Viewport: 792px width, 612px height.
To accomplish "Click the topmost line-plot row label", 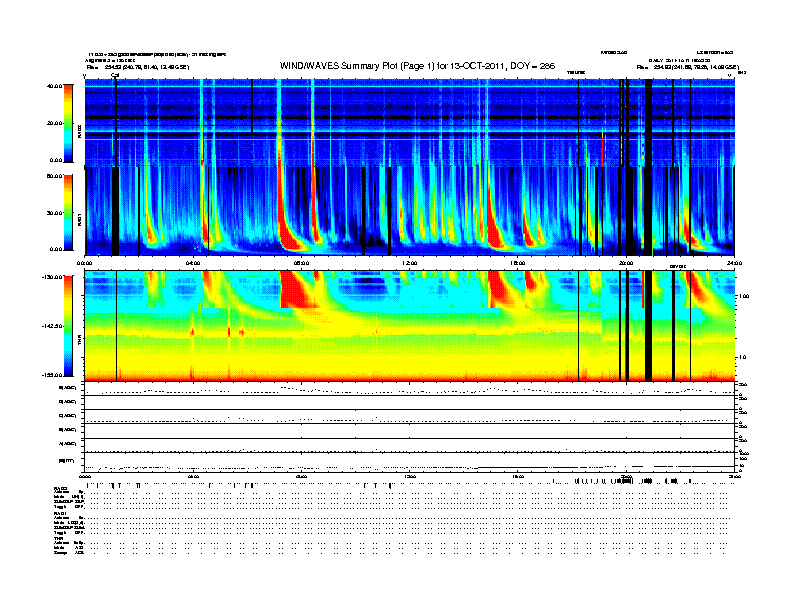I will 68,388.
